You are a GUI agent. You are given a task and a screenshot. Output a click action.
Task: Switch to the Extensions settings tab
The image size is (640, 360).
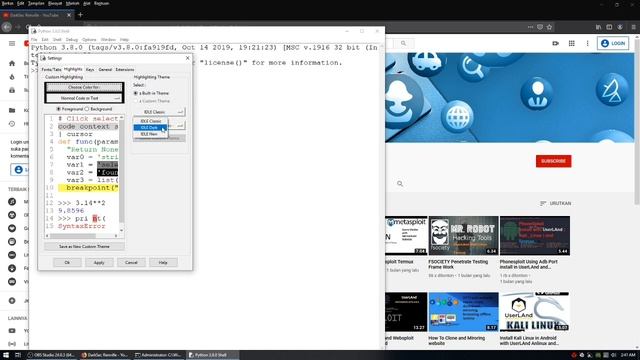pyautogui.click(x=124, y=70)
